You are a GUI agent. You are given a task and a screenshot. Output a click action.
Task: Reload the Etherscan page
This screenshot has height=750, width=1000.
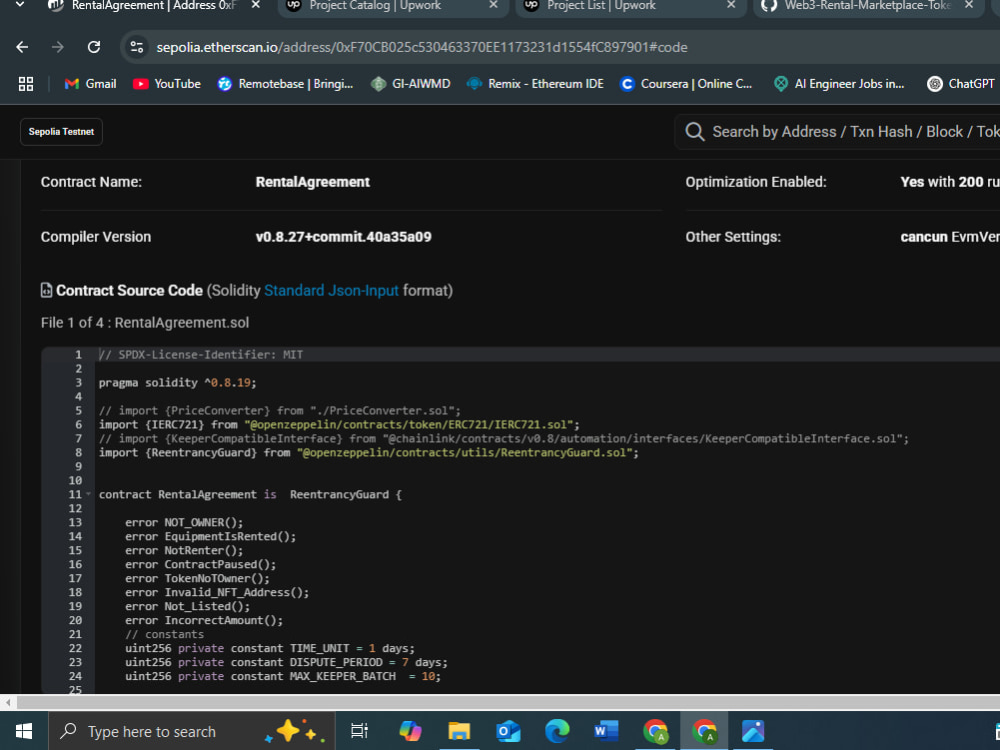click(x=94, y=47)
